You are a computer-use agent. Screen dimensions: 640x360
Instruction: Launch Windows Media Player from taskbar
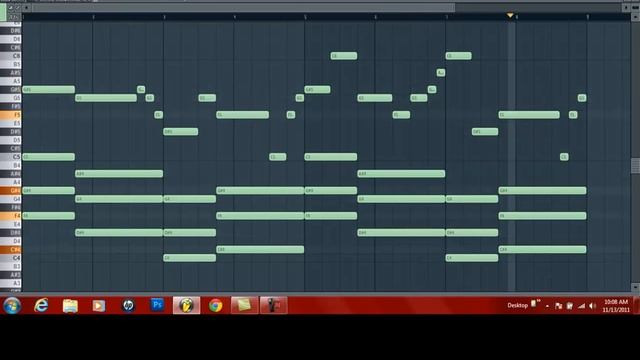point(99,305)
